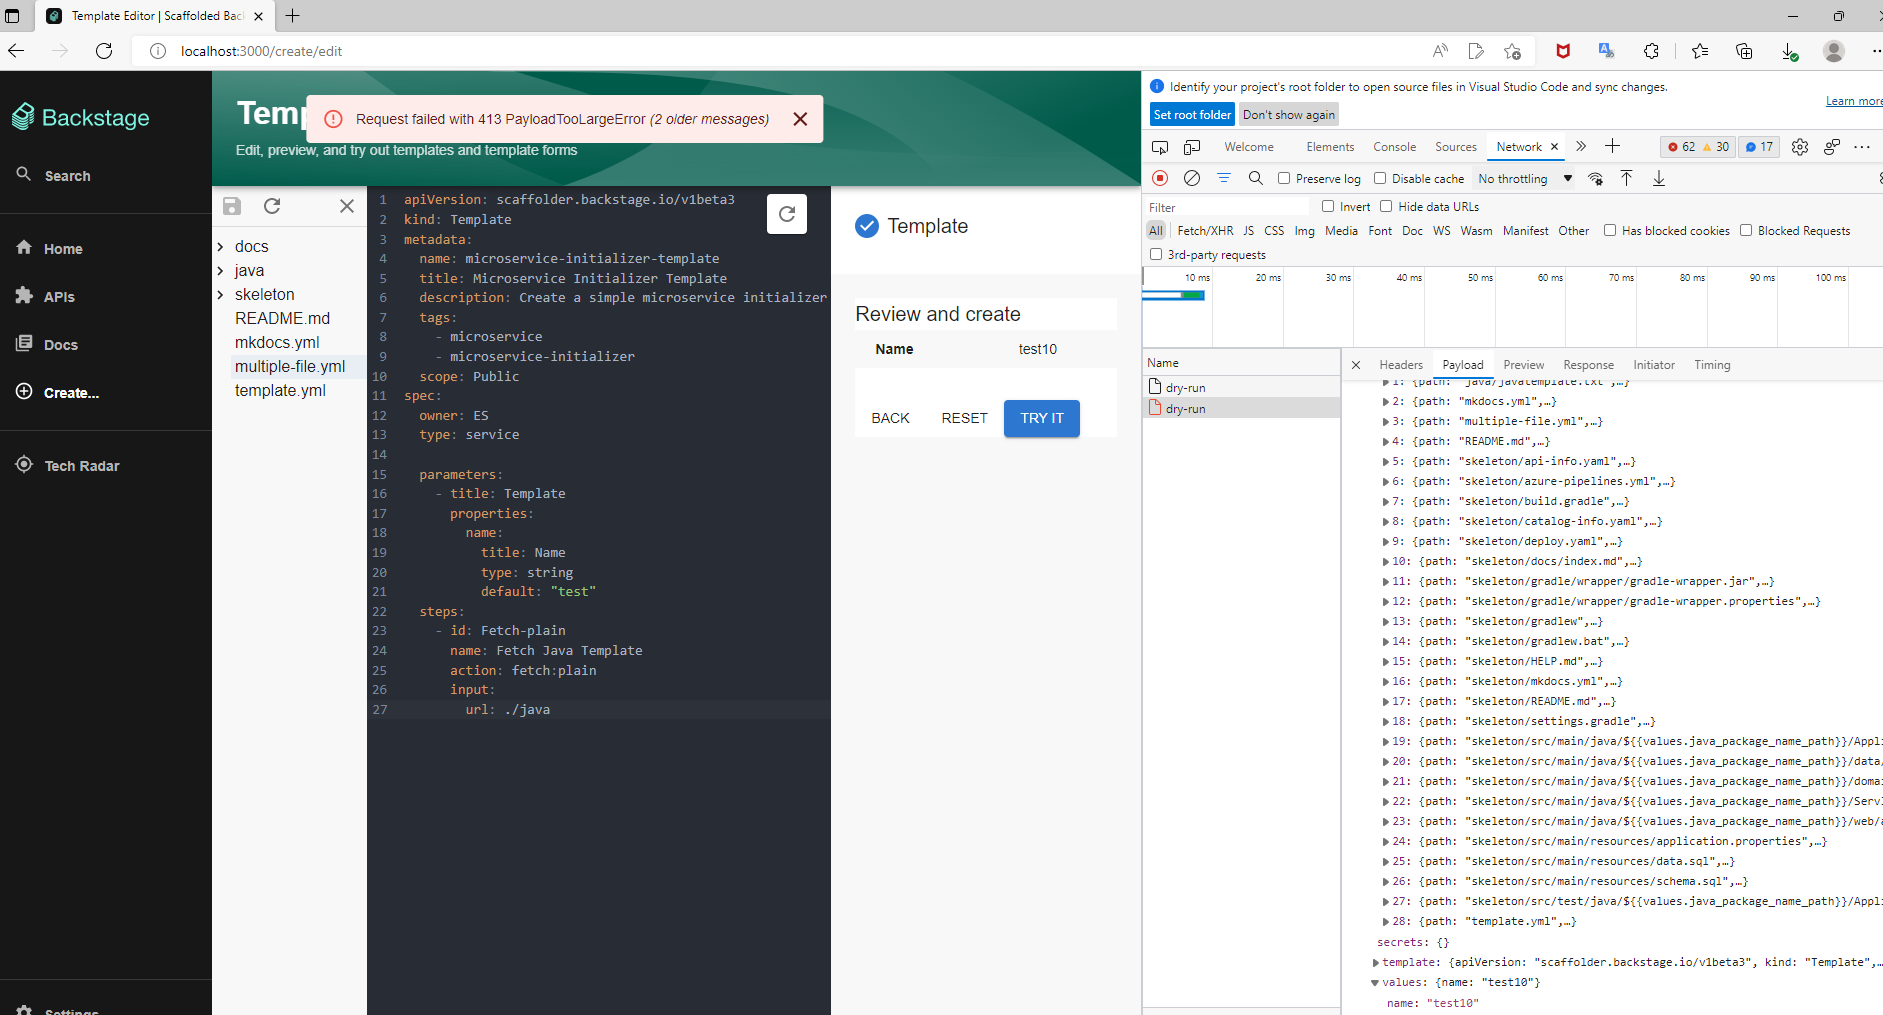This screenshot has height=1015, width=1883.
Task: Save the template file with the disk icon
Action: coord(231,206)
